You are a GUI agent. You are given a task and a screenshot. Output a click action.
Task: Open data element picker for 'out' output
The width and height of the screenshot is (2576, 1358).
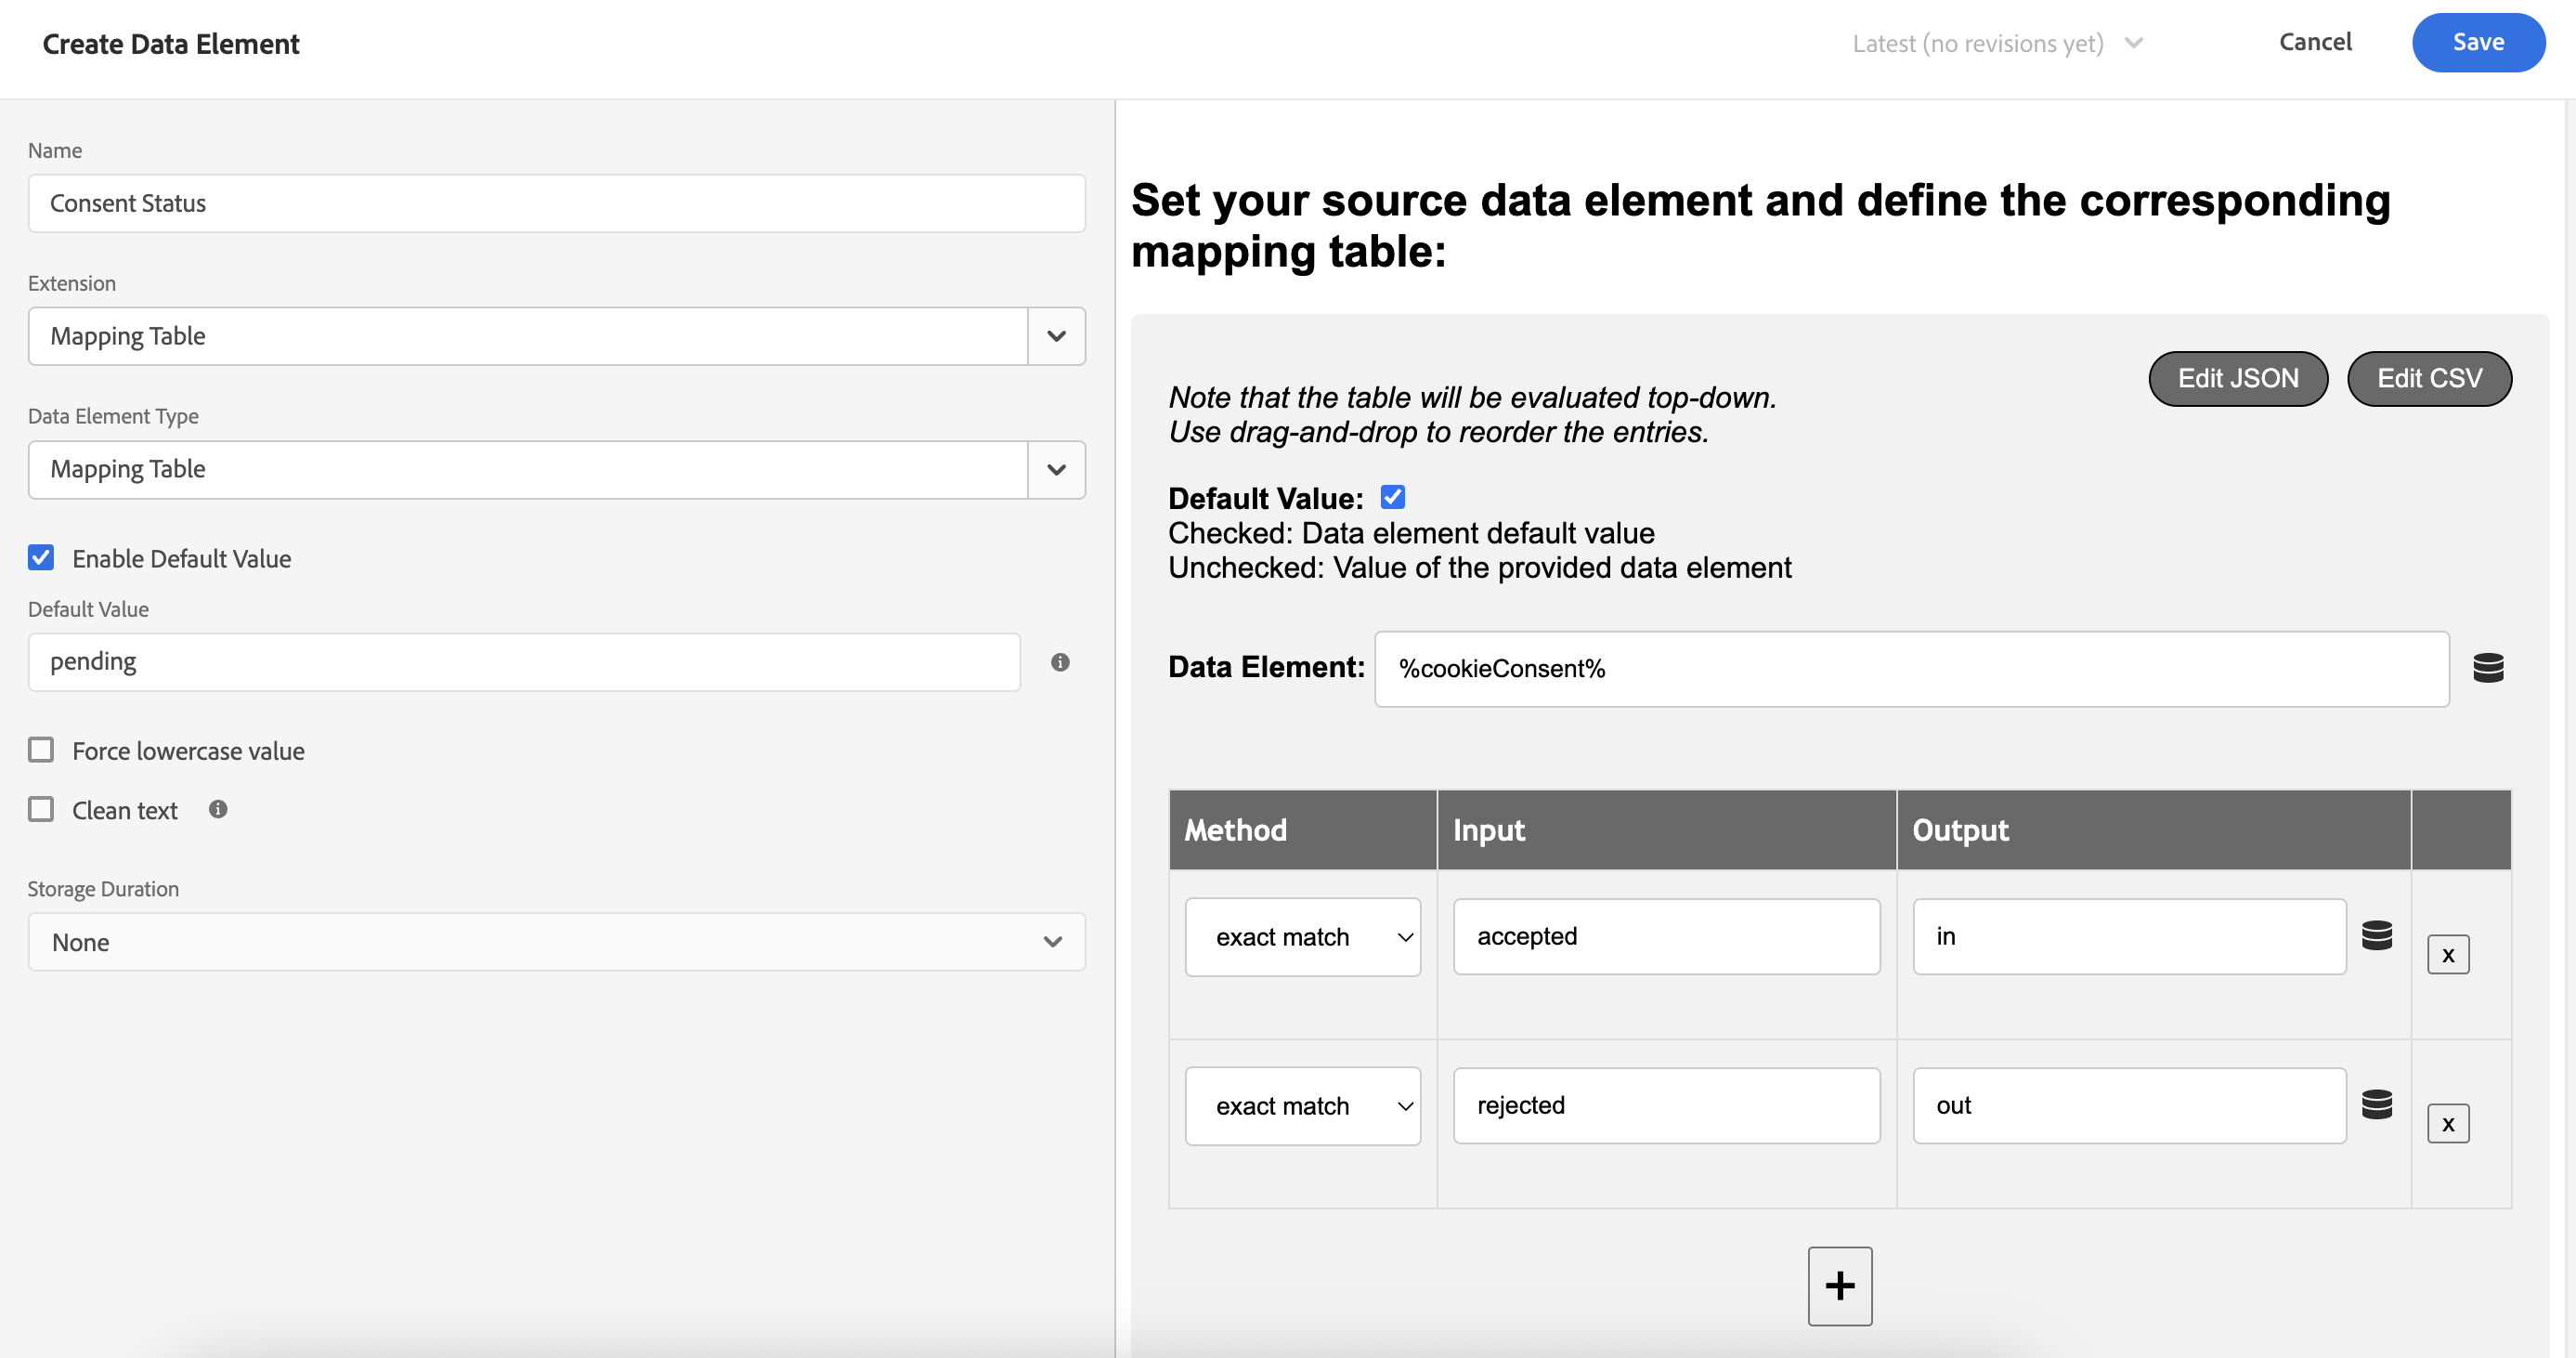pos(2377,1105)
